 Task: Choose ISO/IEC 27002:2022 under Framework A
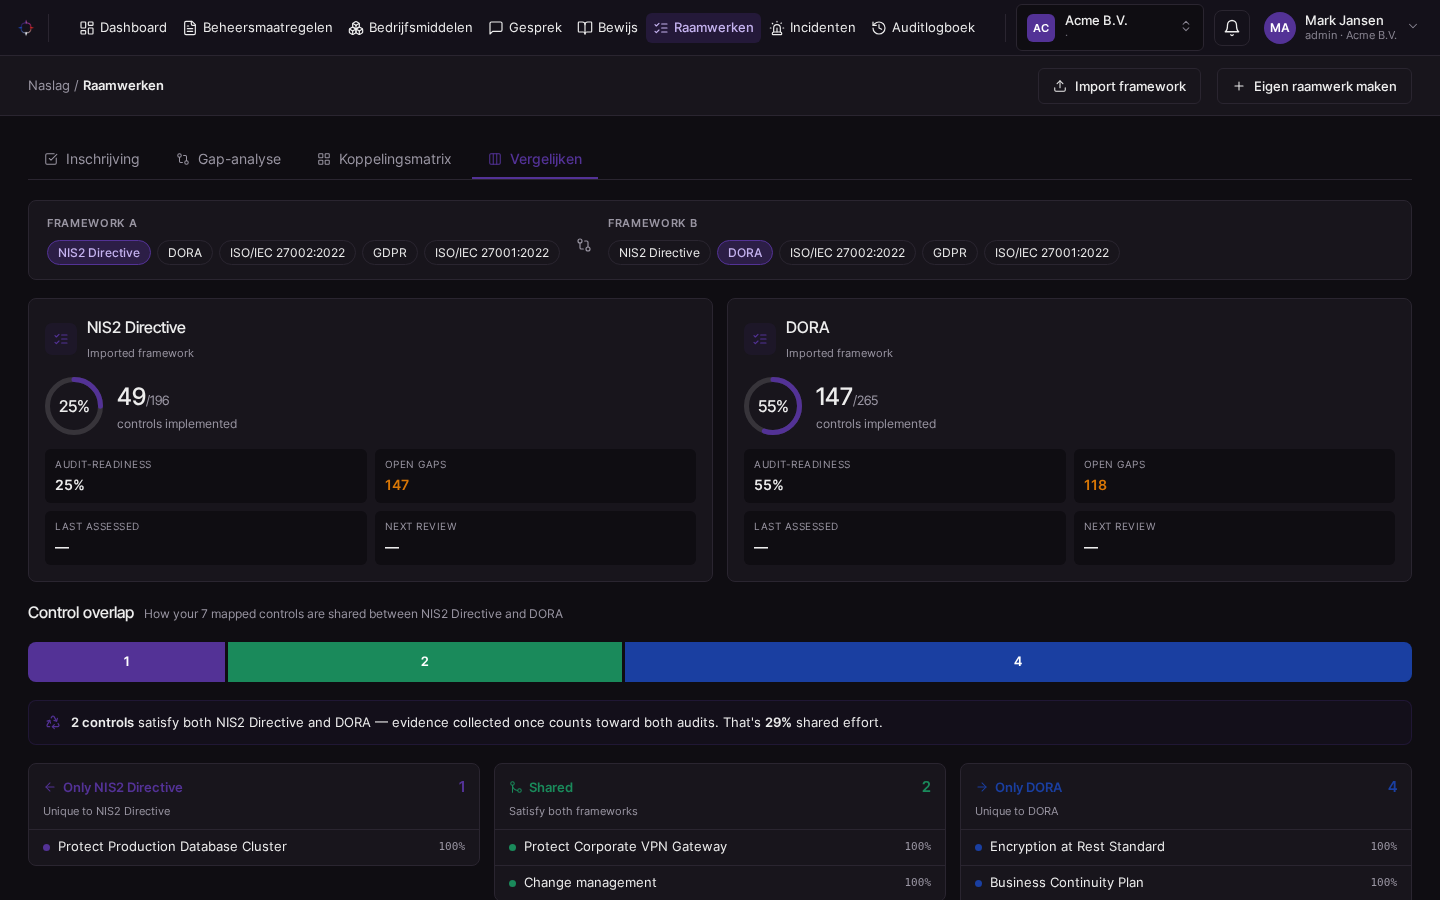pos(287,253)
